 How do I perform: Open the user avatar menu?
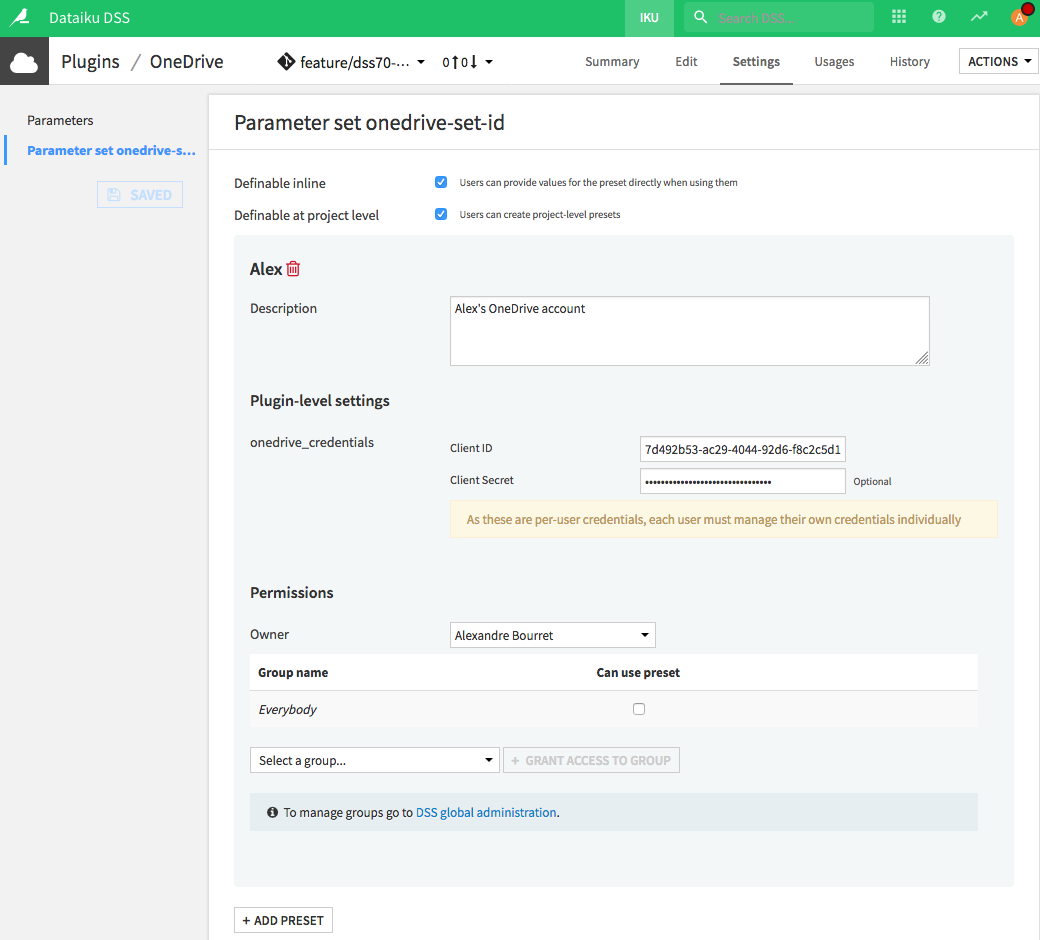pyautogui.click(x=1019, y=17)
